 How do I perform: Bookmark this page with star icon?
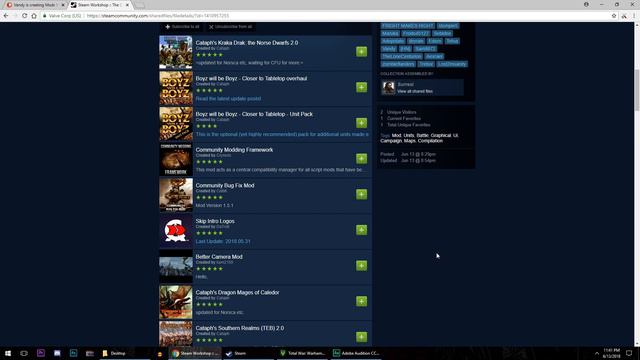click(614, 16)
